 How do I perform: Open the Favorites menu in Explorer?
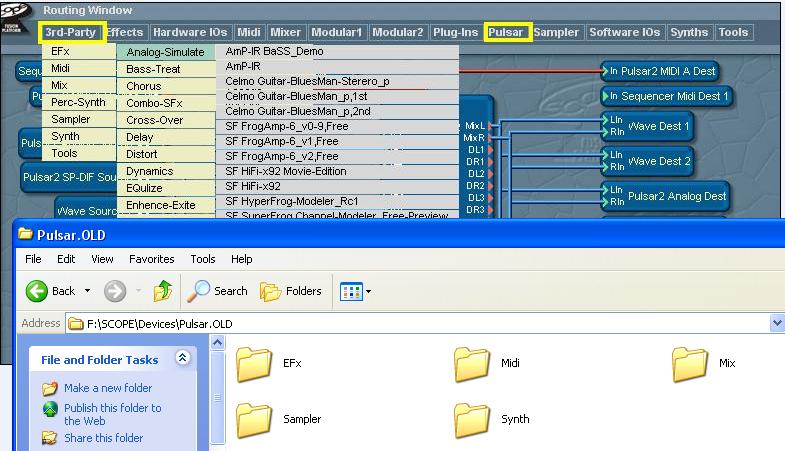(152, 259)
